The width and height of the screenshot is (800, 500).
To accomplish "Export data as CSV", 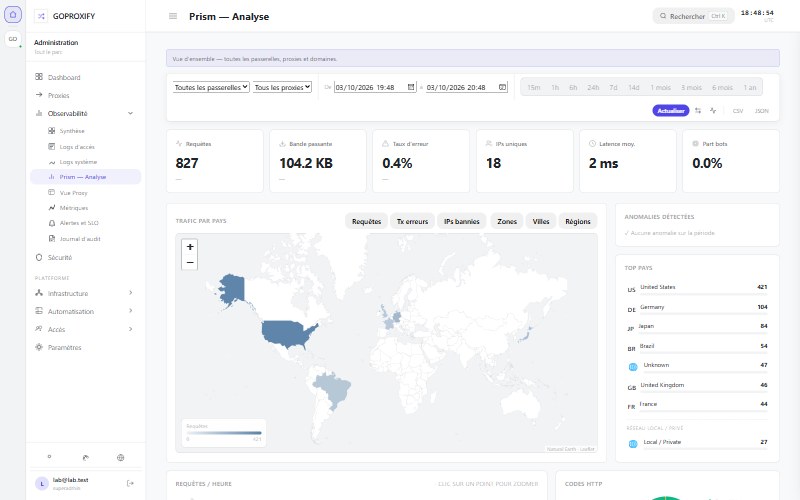I will (x=738, y=111).
